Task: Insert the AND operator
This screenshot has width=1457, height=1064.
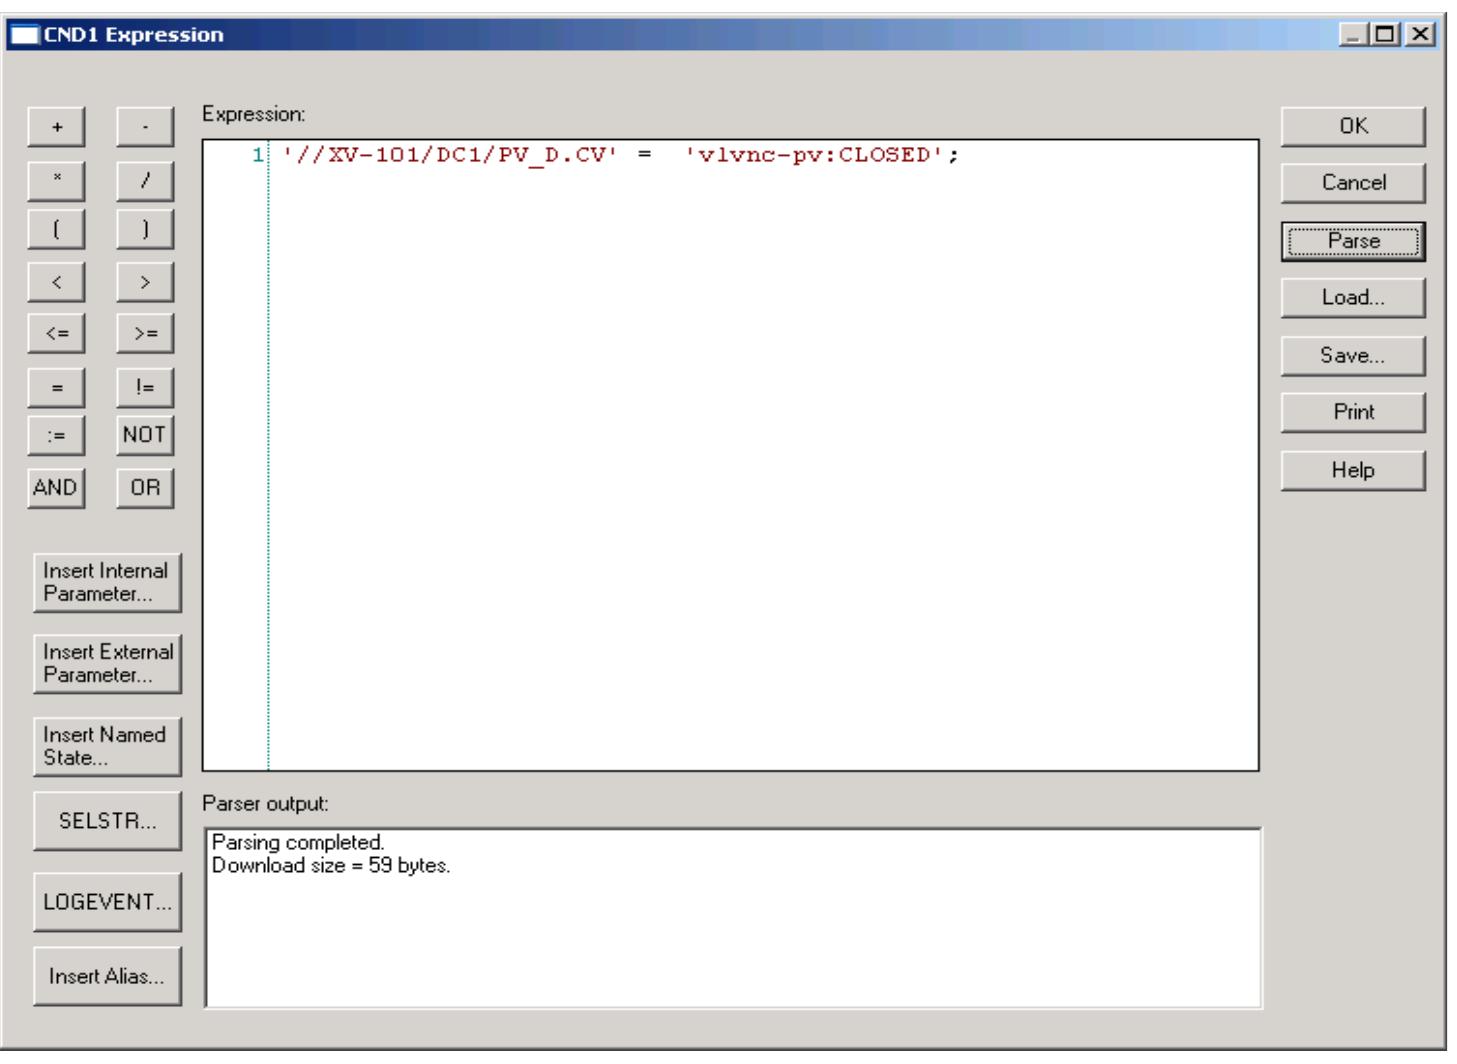Action: tap(56, 488)
